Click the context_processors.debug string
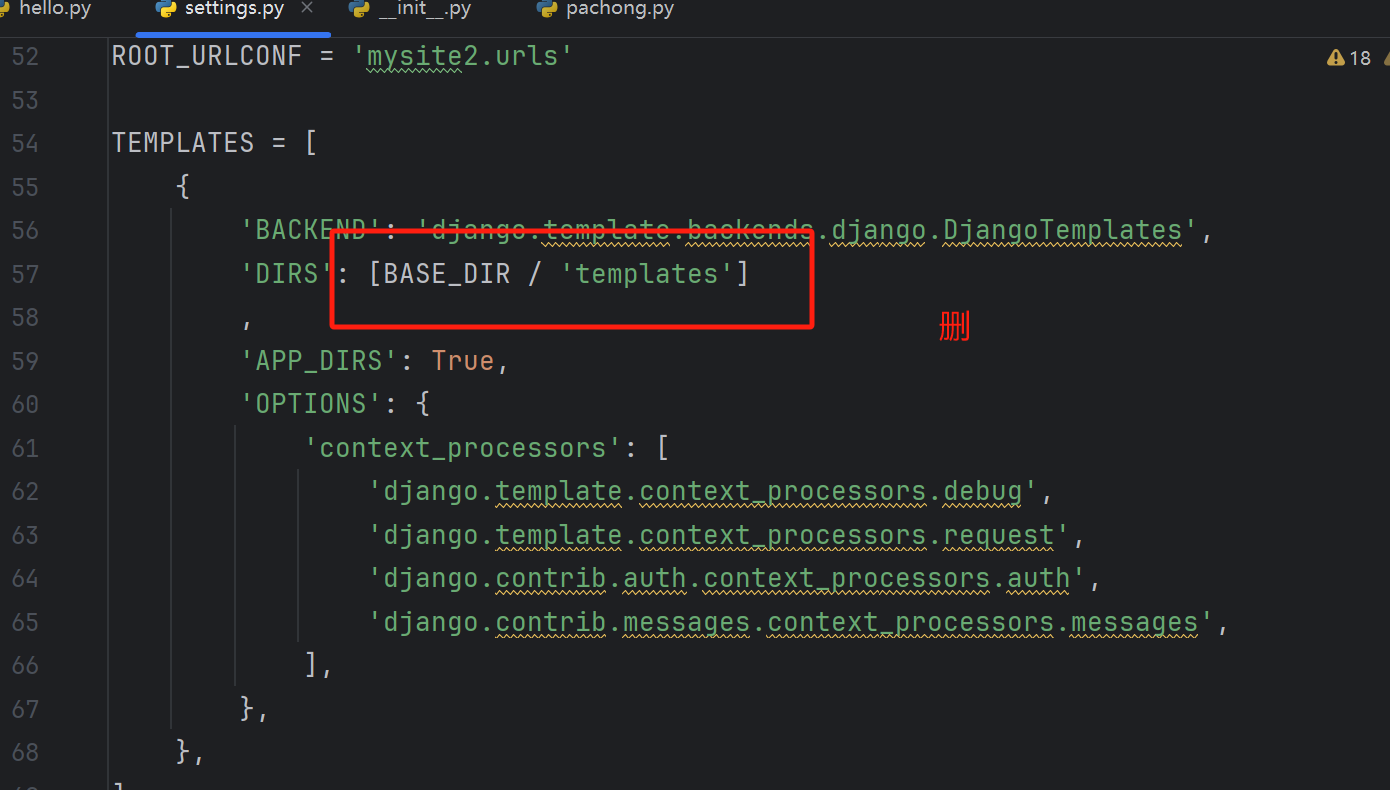The width and height of the screenshot is (1390, 790). [703, 491]
